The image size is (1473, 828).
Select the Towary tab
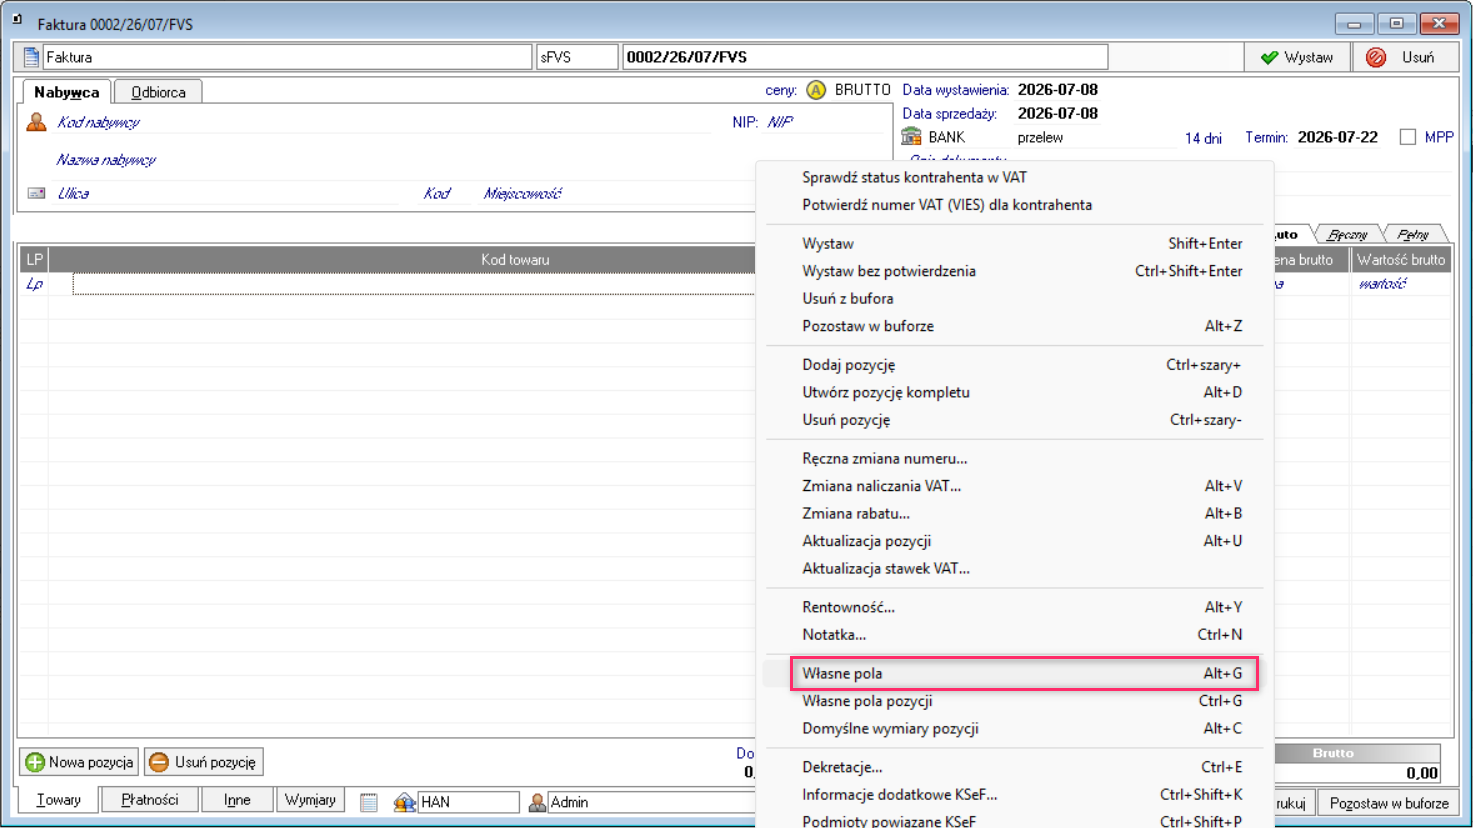59,800
